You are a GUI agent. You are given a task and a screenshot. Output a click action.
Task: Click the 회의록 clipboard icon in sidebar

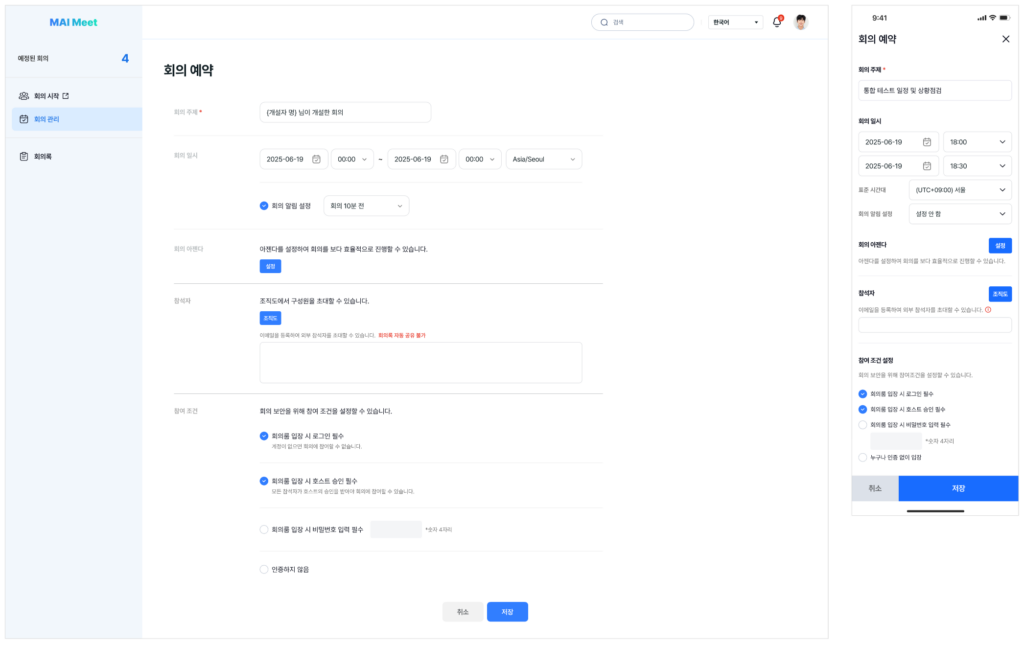24,157
